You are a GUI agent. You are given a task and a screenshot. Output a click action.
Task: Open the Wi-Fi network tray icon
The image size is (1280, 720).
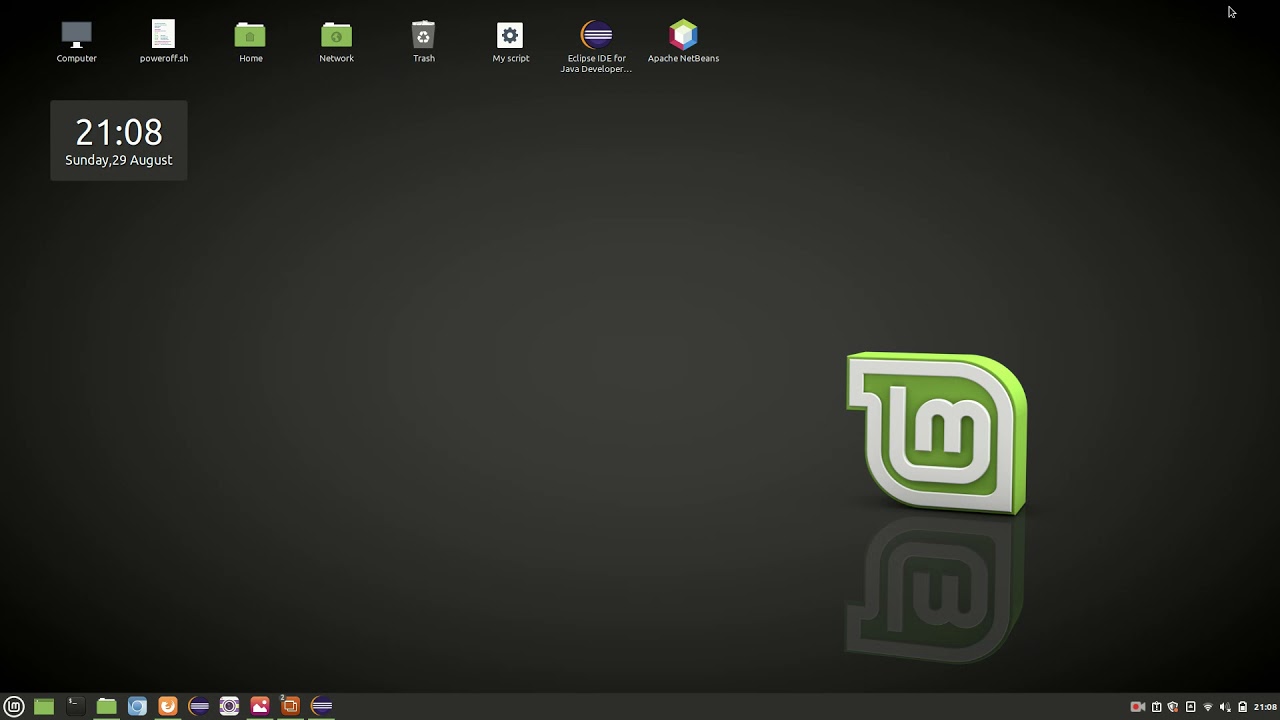point(1208,707)
